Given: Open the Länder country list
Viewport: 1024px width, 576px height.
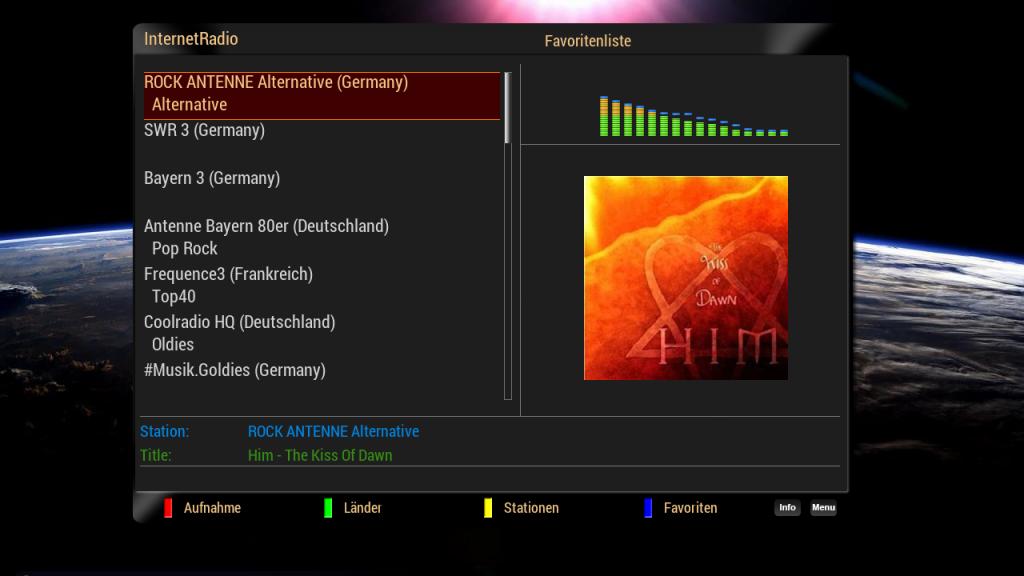Looking at the screenshot, I should point(362,508).
